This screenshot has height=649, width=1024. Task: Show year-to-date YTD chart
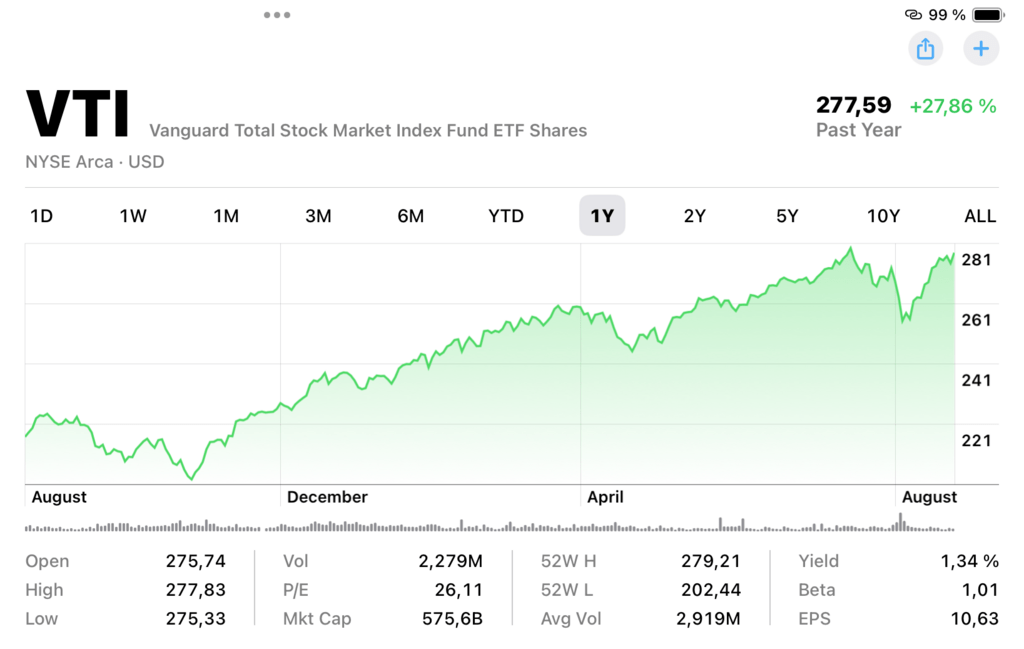[506, 216]
